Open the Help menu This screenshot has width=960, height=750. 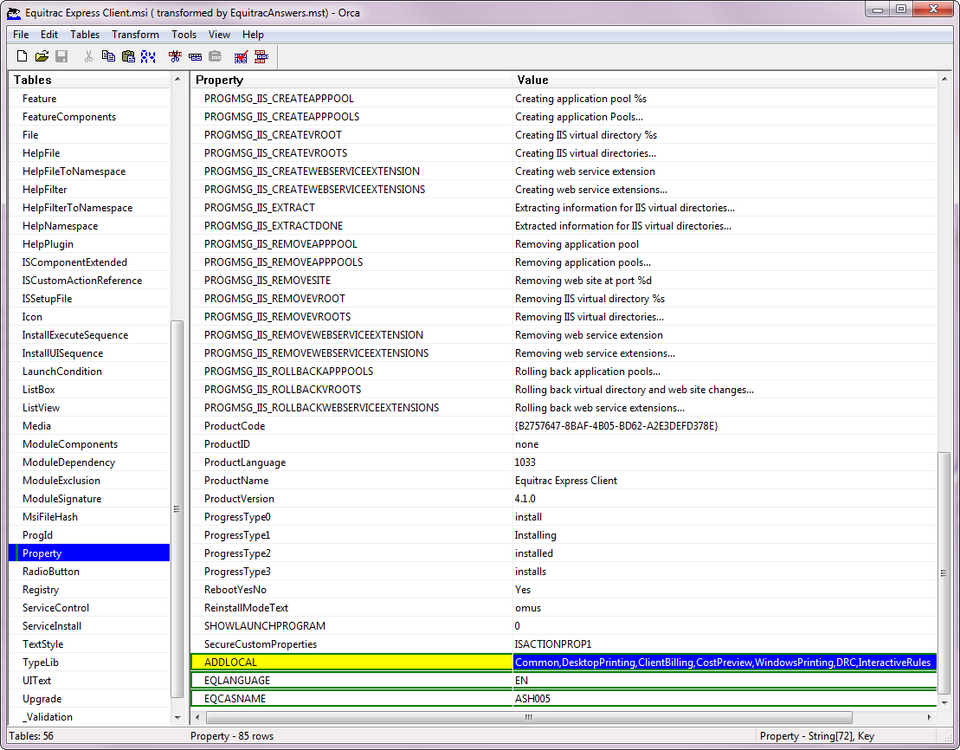point(253,34)
